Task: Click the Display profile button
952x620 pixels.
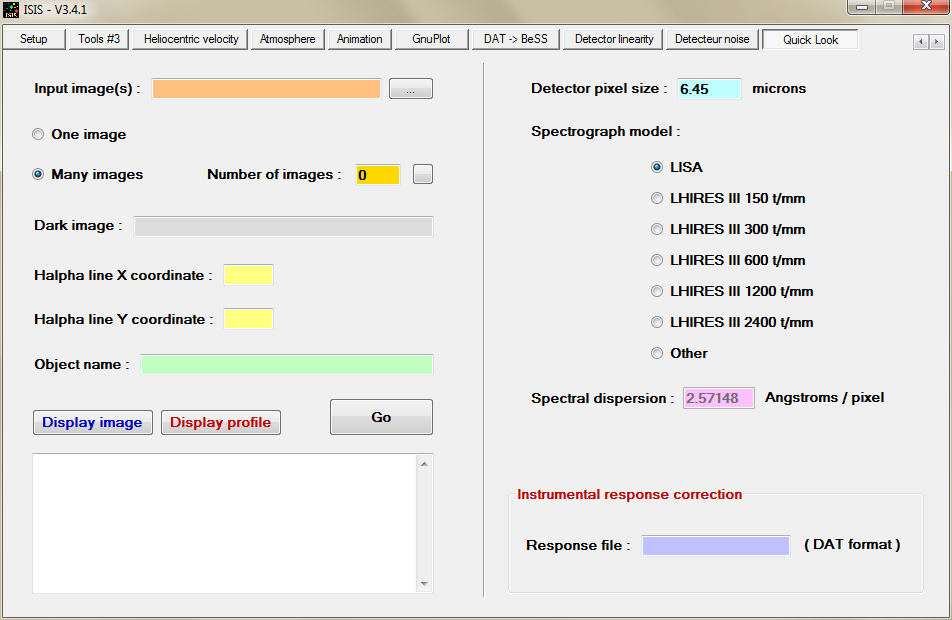Action: pos(220,422)
